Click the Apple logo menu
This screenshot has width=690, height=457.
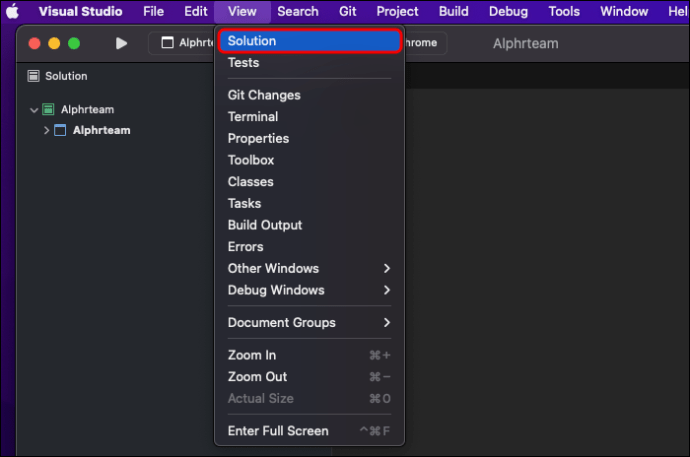[x=13, y=12]
